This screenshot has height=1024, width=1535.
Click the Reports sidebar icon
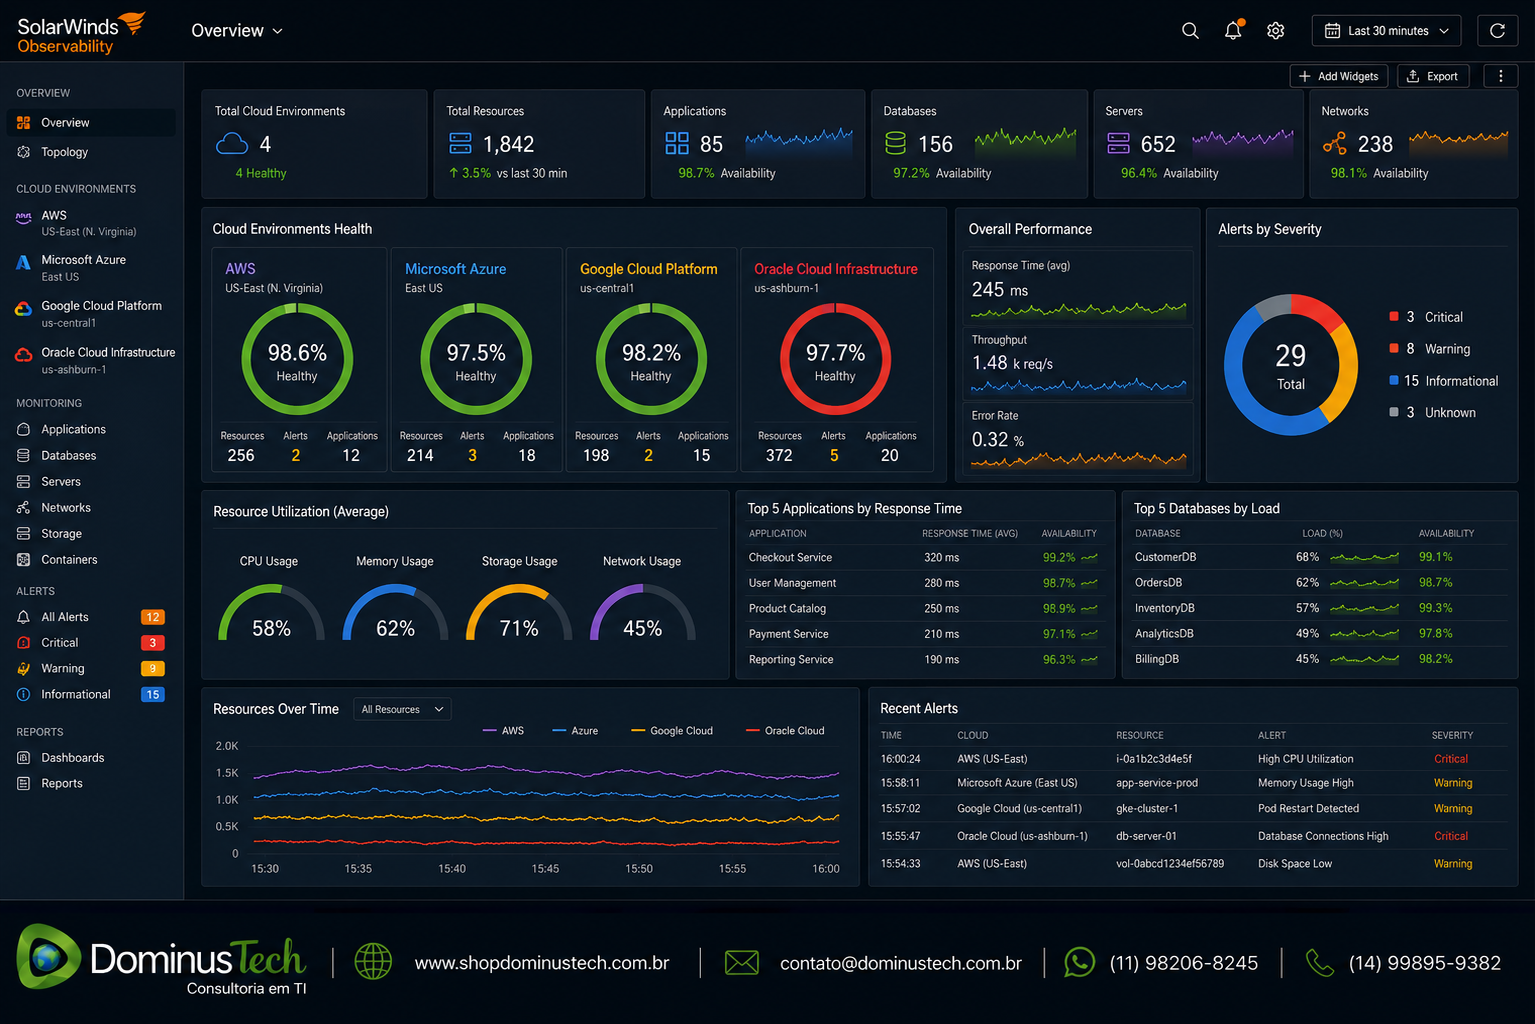(23, 783)
